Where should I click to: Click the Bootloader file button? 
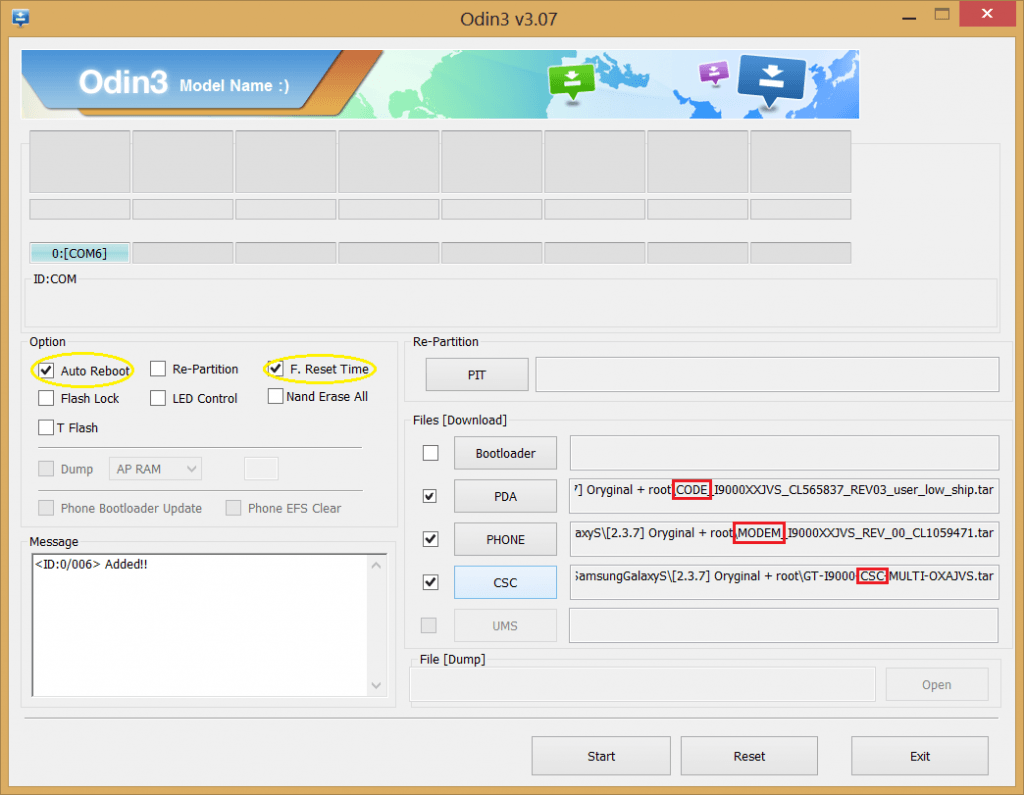pos(505,453)
